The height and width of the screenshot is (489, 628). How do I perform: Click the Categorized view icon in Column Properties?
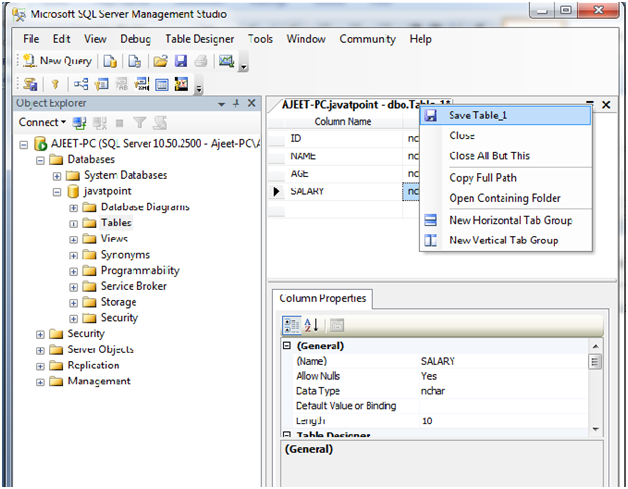point(292,325)
